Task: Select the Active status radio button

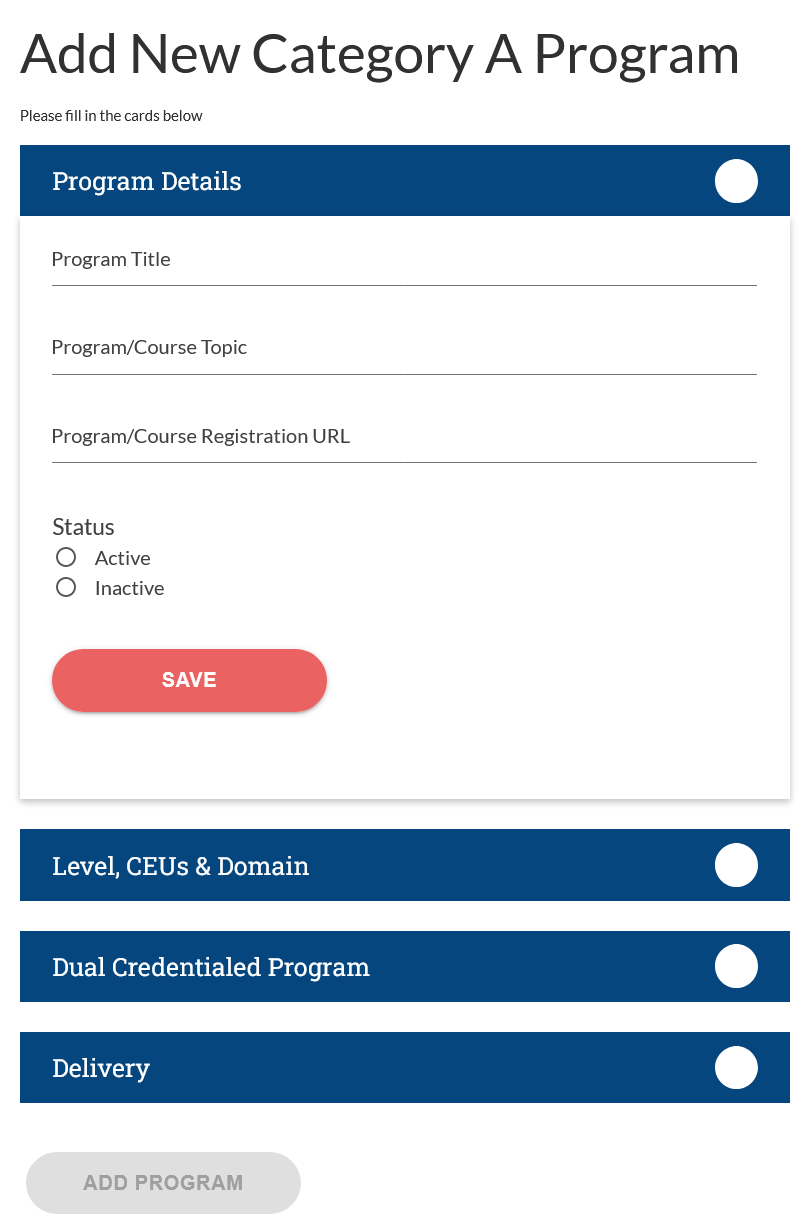Action: point(66,557)
